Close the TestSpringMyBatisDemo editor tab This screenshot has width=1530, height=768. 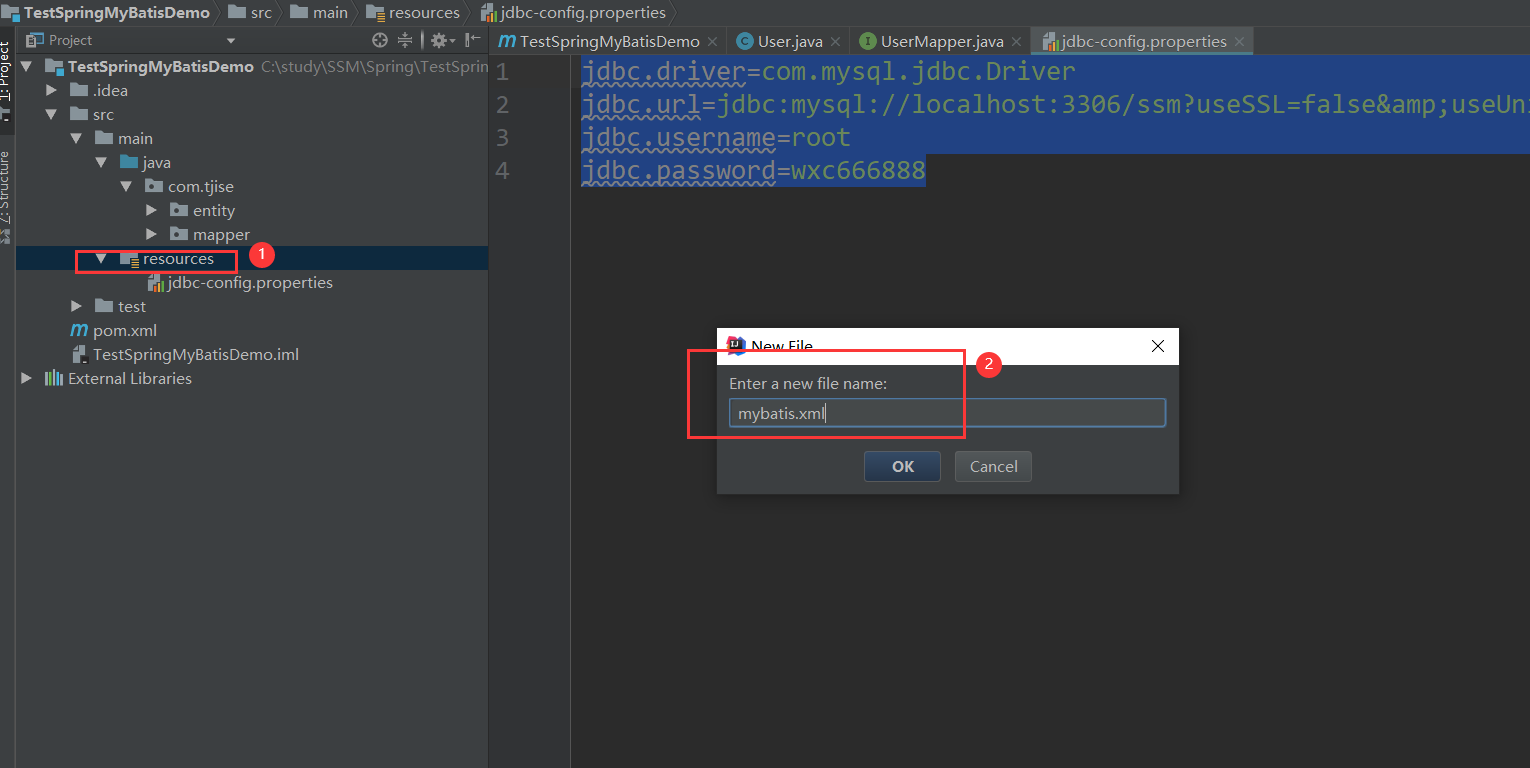712,42
